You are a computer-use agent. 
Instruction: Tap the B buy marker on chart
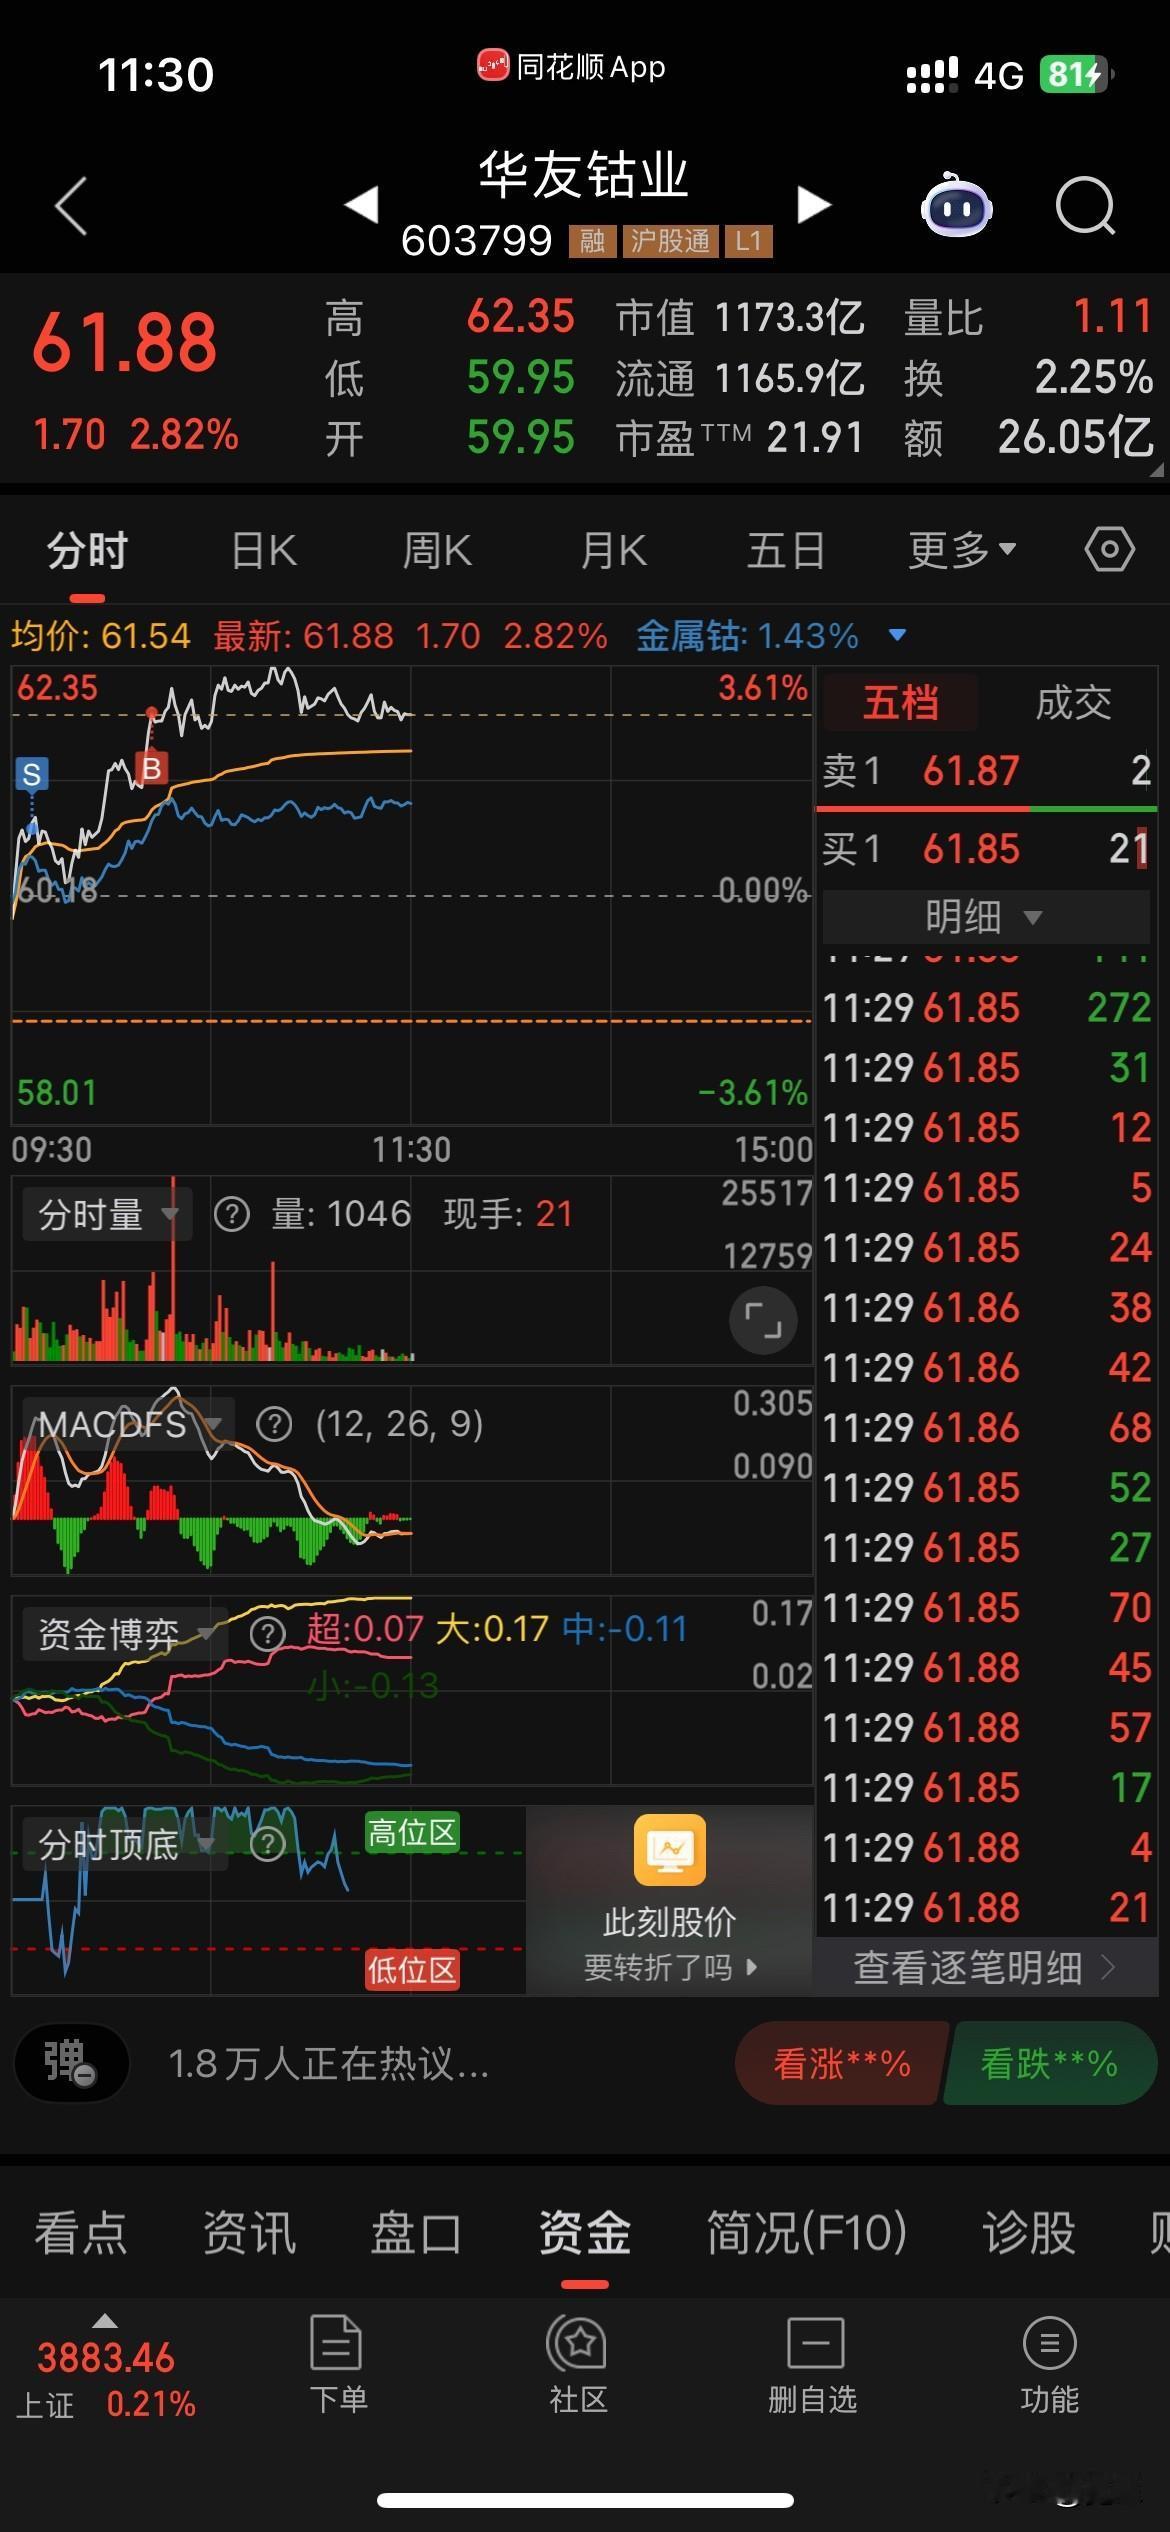151,768
